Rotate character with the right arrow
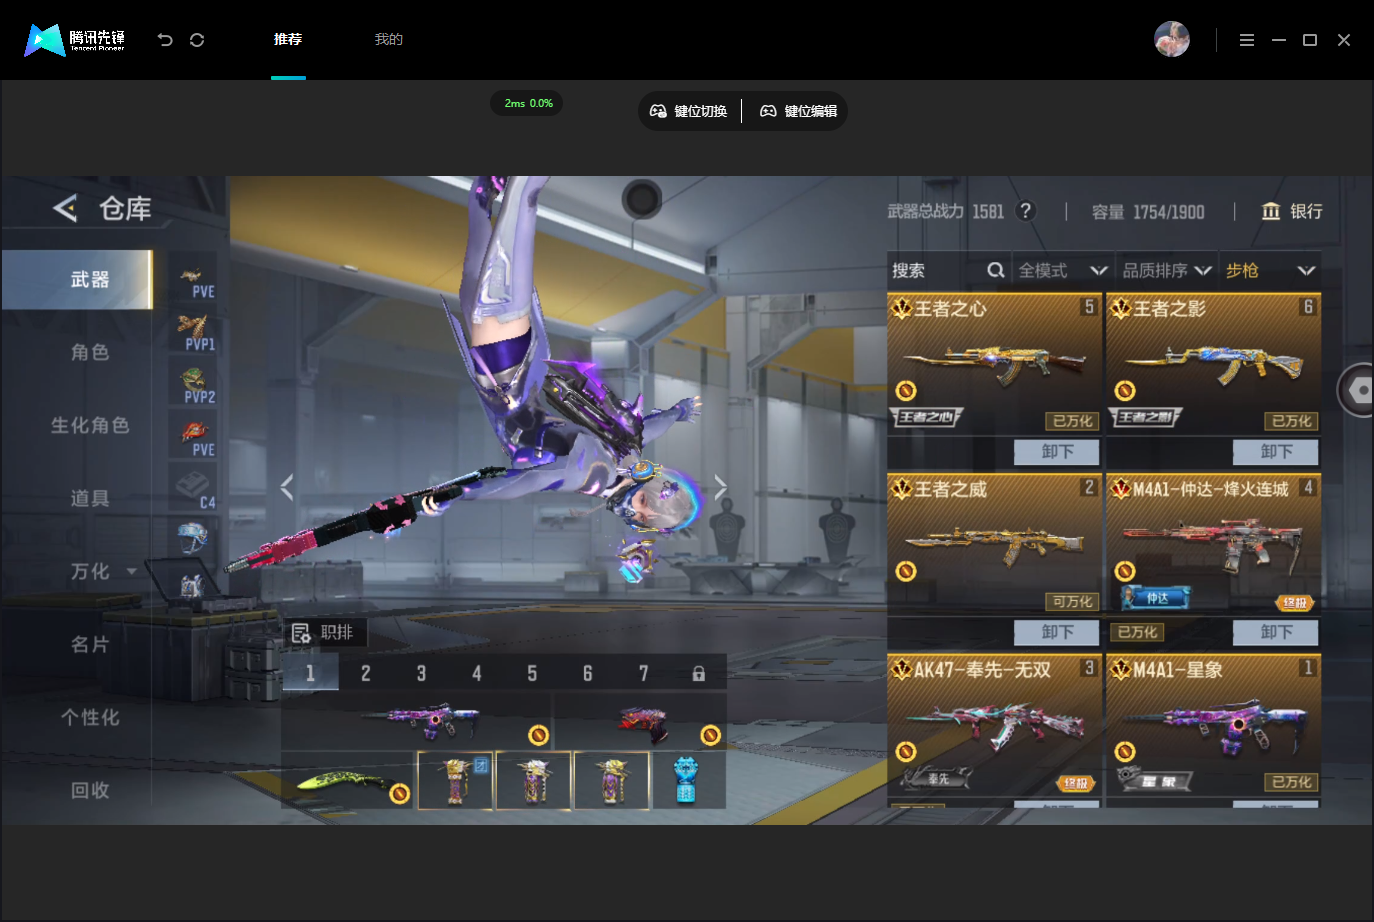 pos(720,487)
